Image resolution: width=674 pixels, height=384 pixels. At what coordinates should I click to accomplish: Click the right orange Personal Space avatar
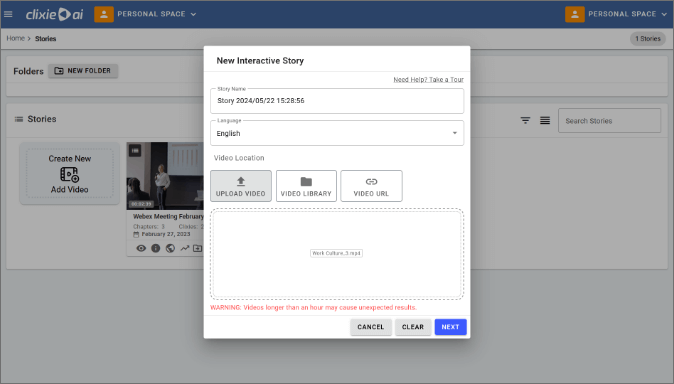[x=575, y=14]
